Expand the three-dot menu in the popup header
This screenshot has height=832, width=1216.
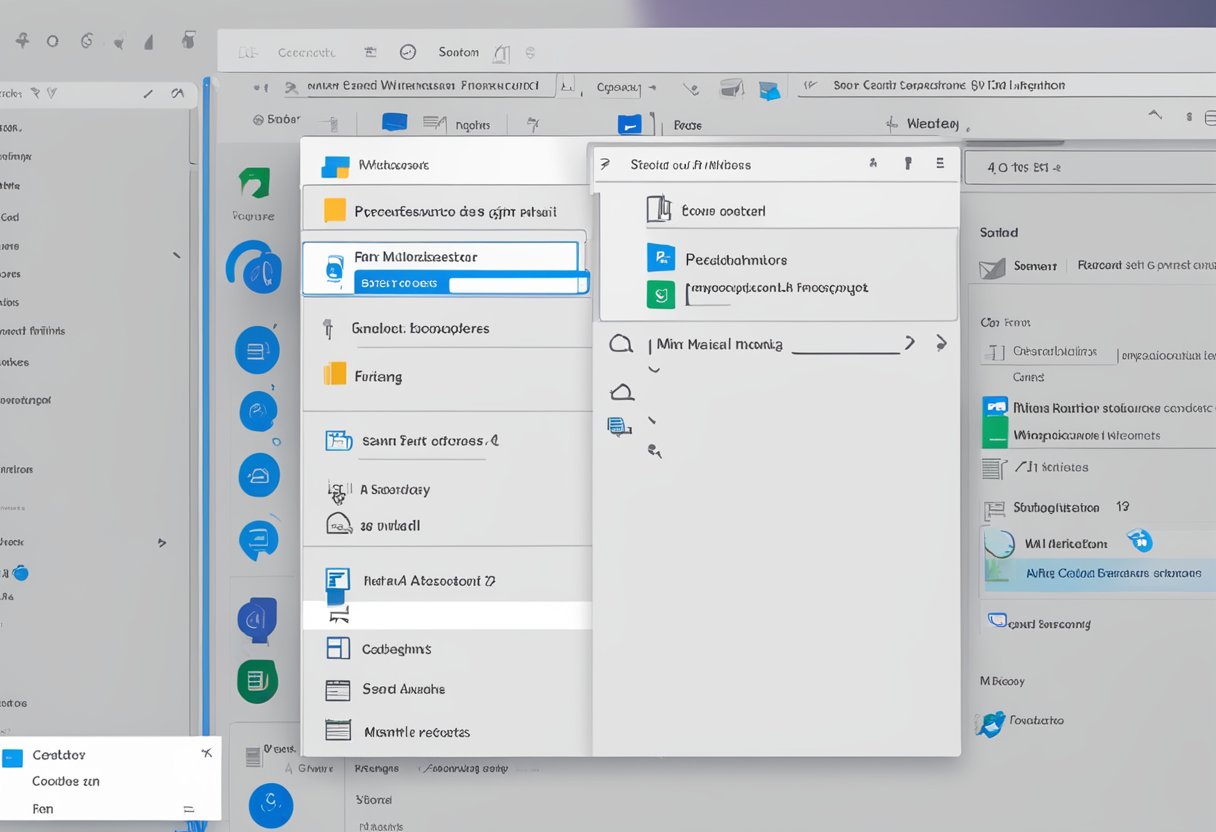click(x=940, y=163)
